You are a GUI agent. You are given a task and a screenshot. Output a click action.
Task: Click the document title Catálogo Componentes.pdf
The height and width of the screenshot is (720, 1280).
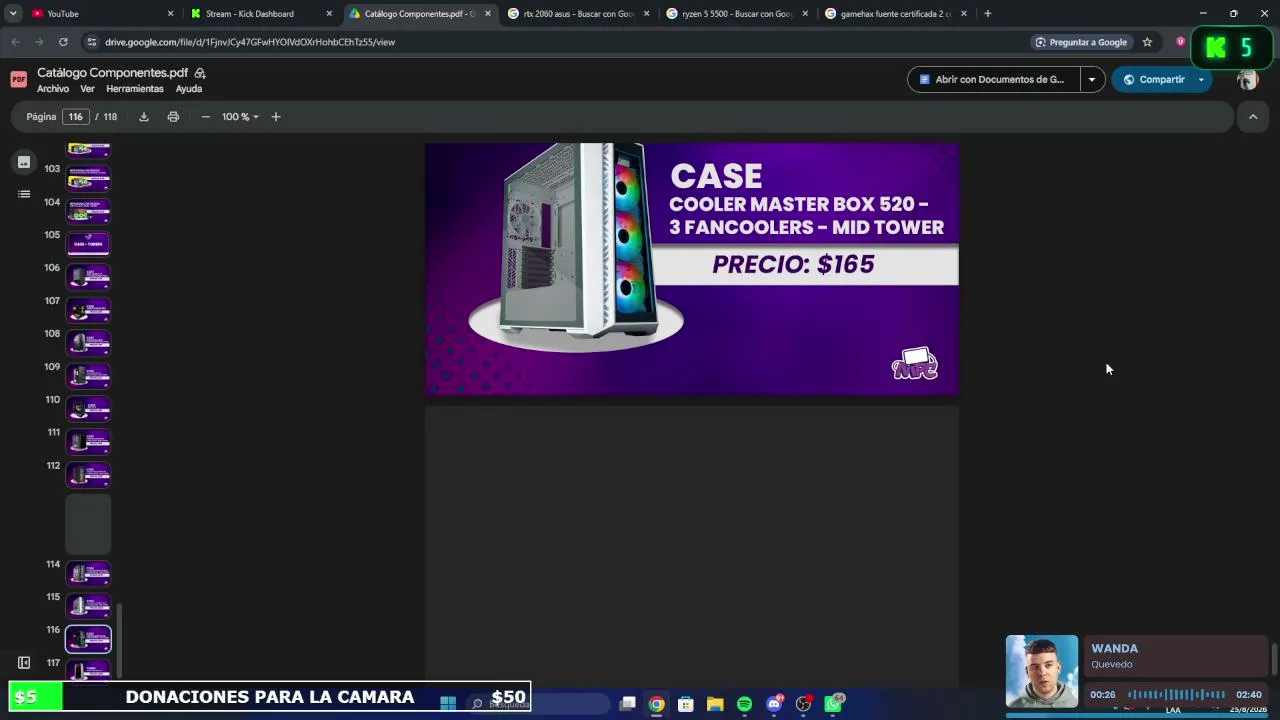click(113, 73)
